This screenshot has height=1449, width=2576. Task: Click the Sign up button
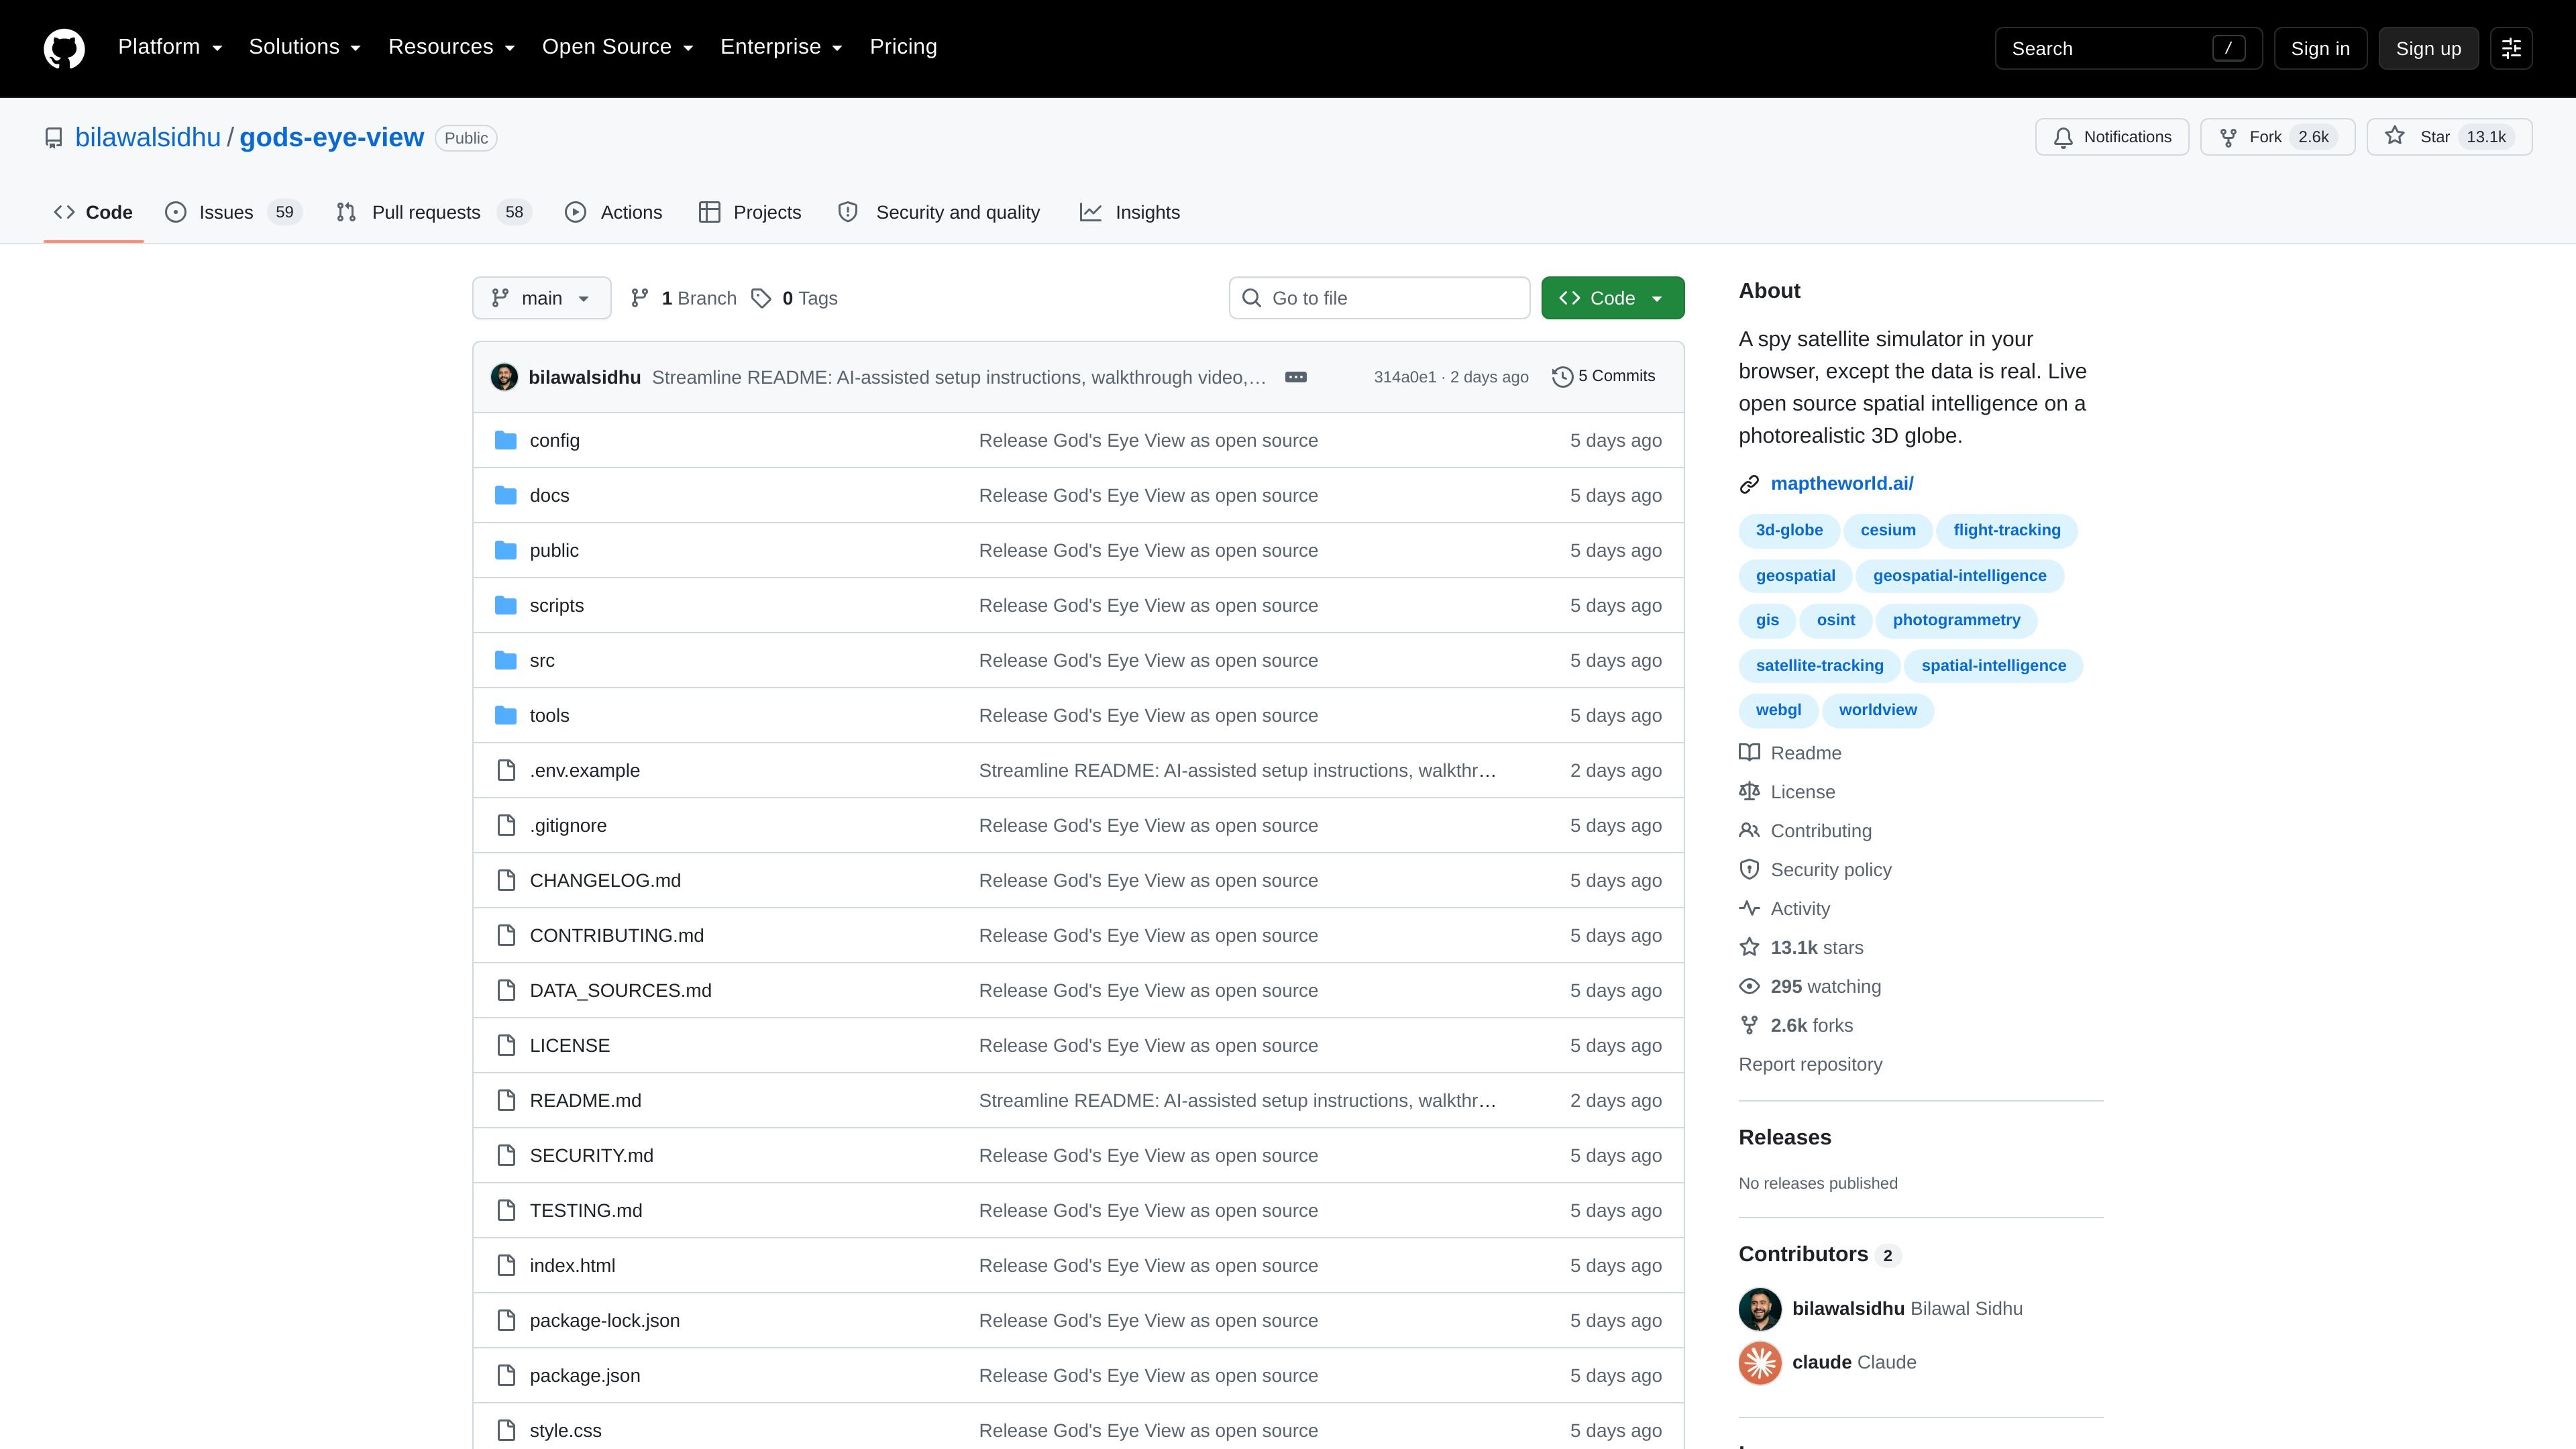2428,48
